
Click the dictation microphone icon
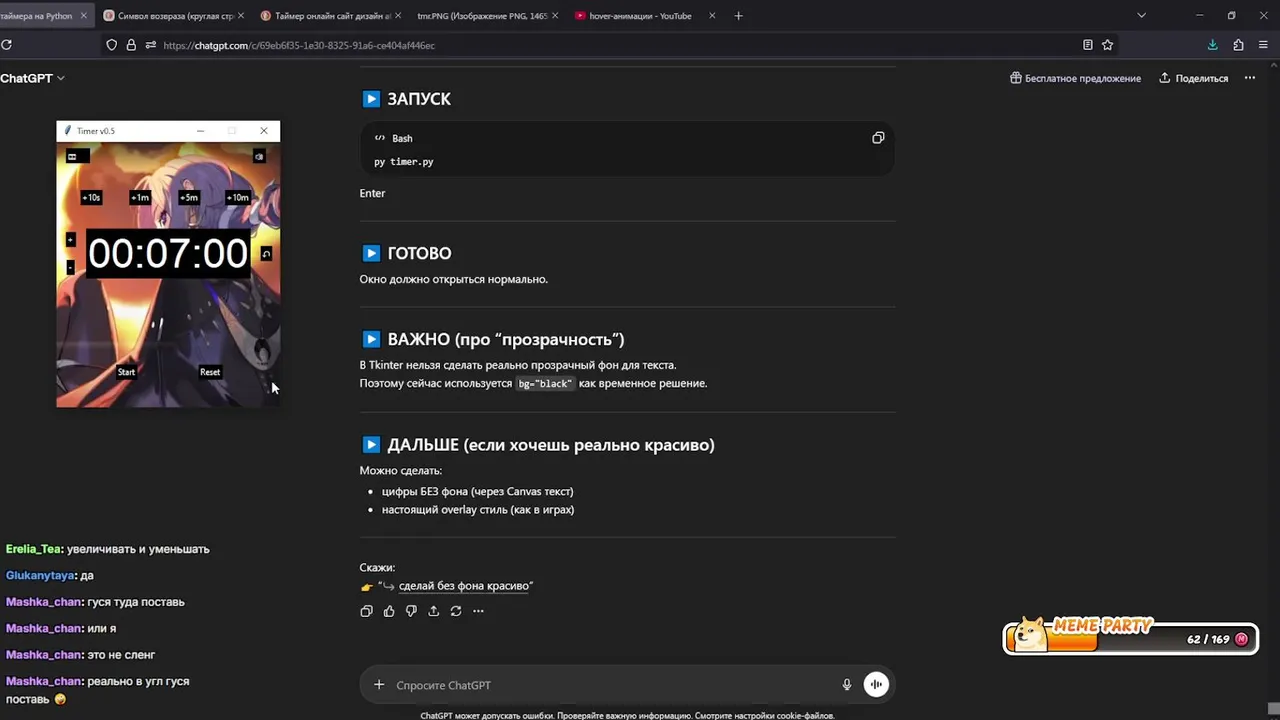click(x=847, y=685)
